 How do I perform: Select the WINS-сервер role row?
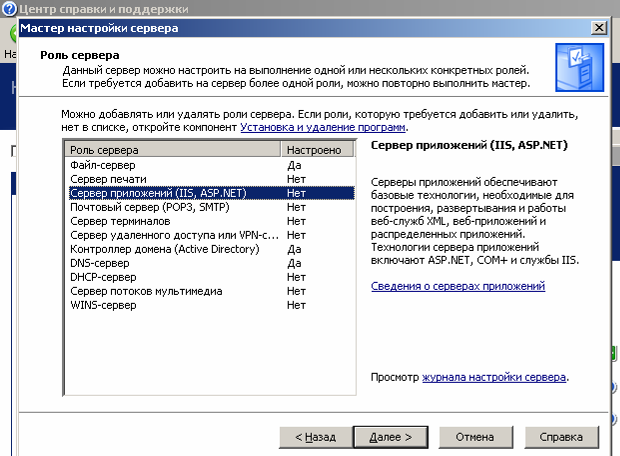(212, 305)
